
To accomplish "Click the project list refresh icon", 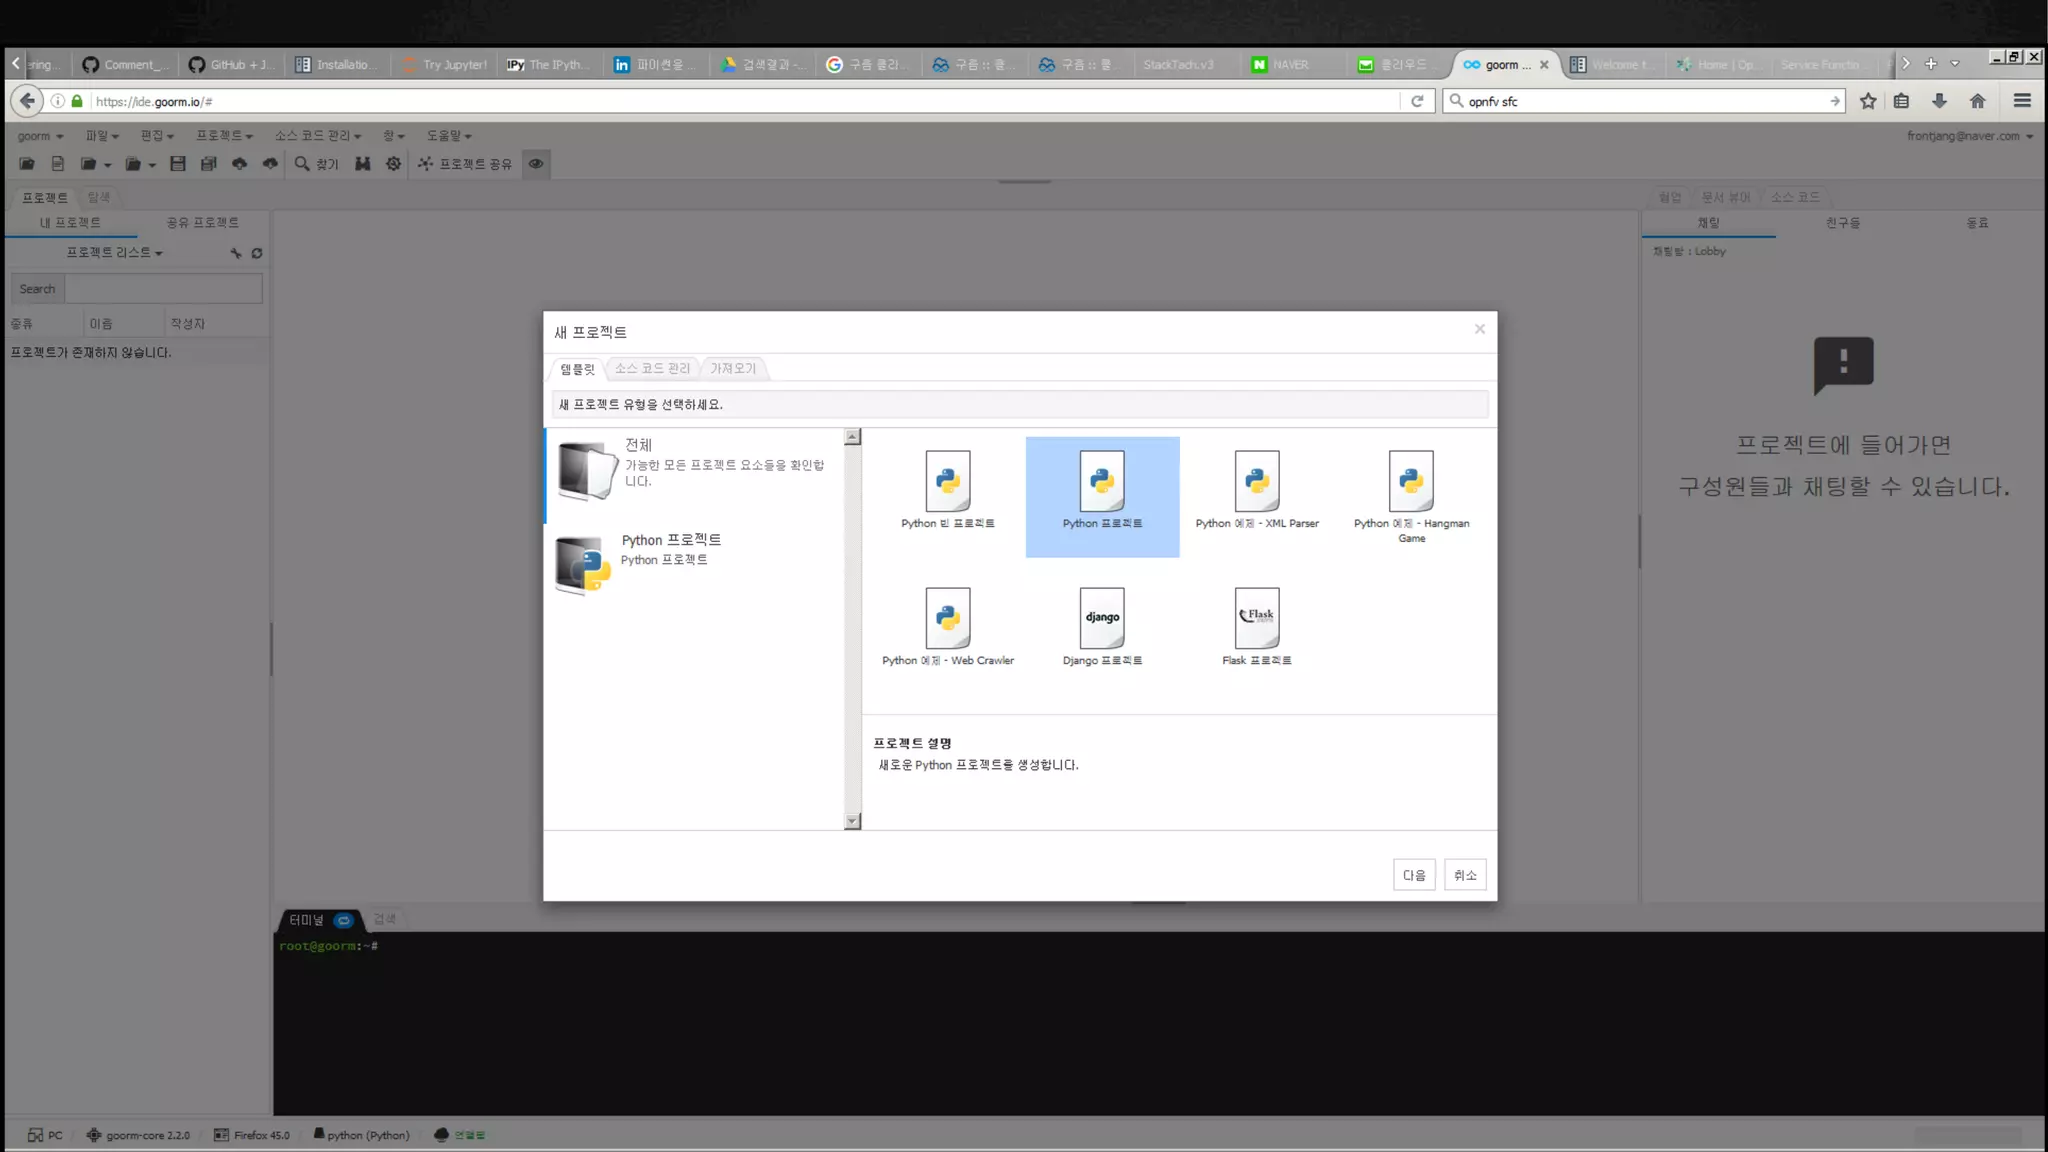I will 257,253.
